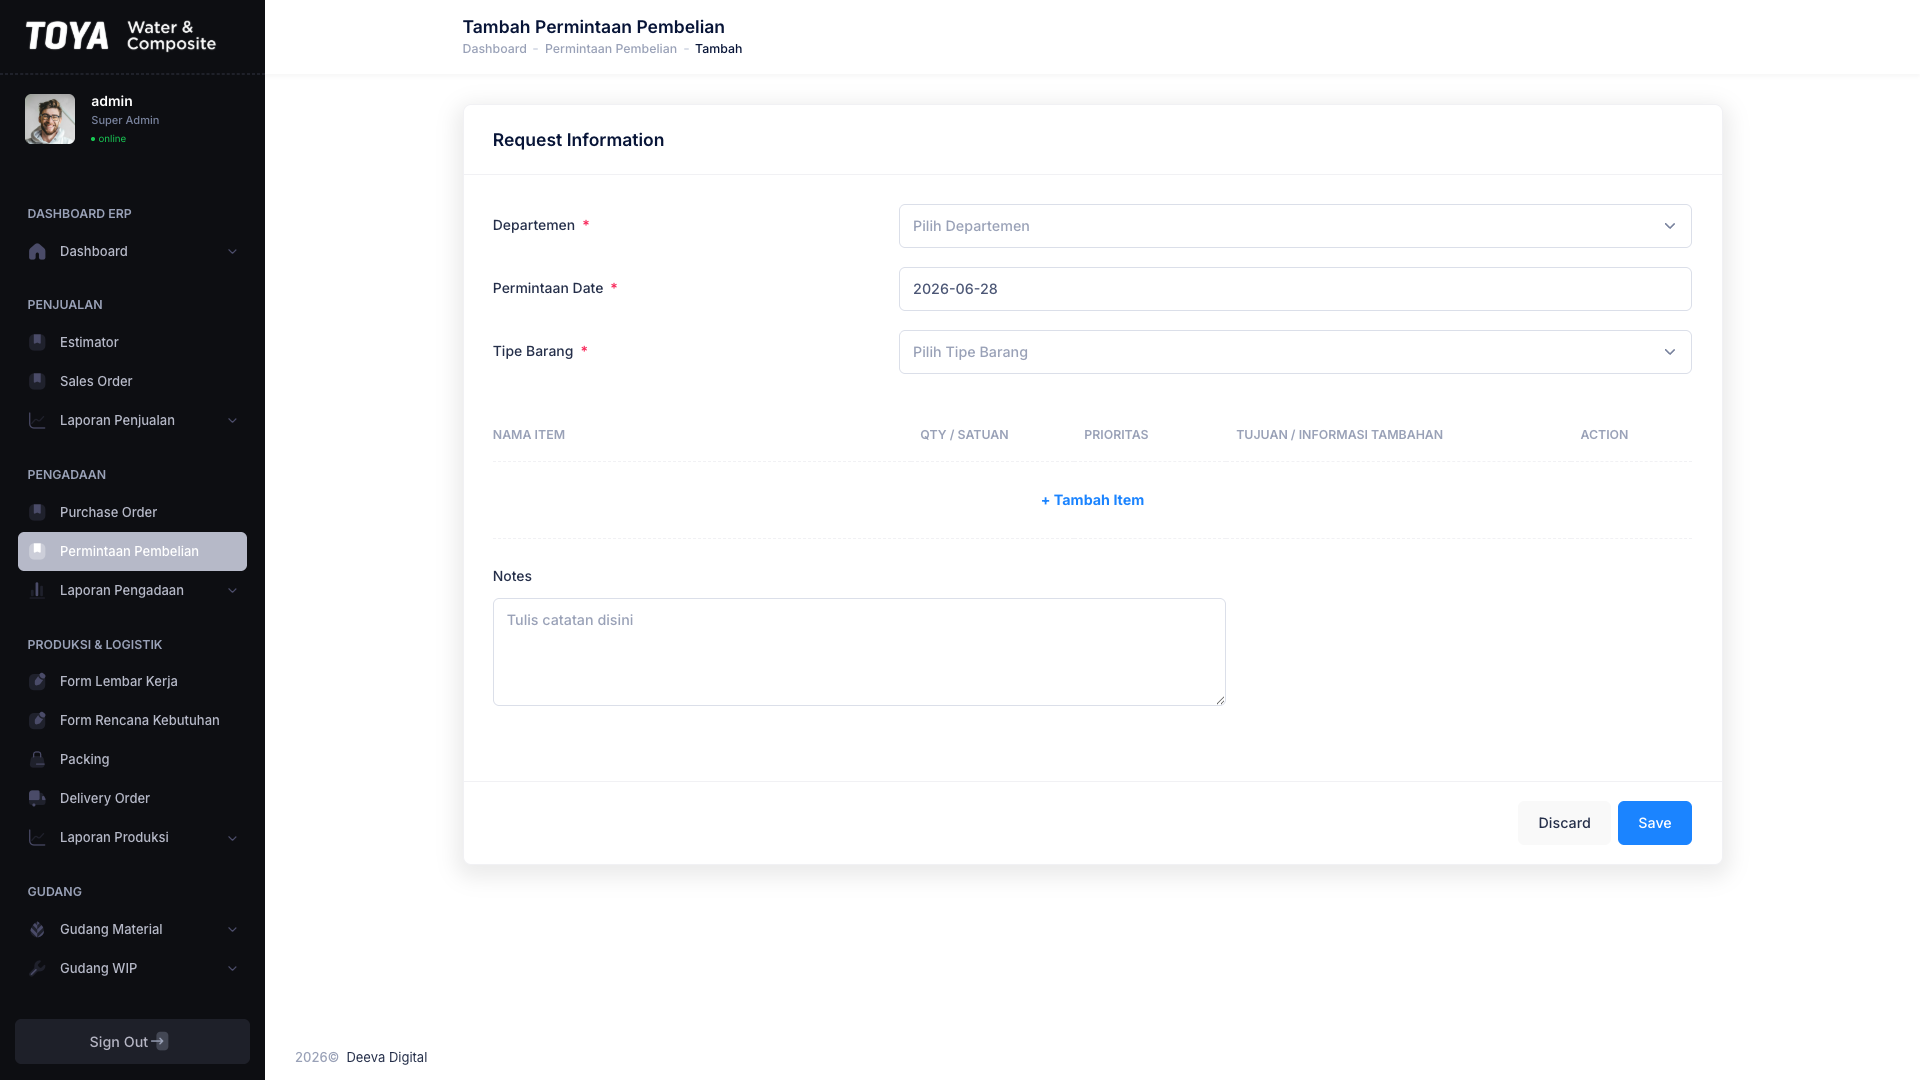Click the Laporan Penjualan chart icon
This screenshot has width=1920, height=1080.
pos(37,420)
